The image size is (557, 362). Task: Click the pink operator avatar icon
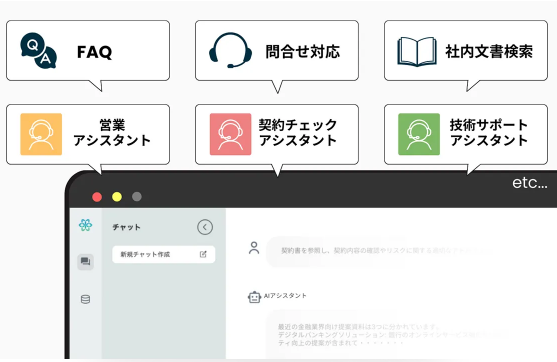(231, 134)
